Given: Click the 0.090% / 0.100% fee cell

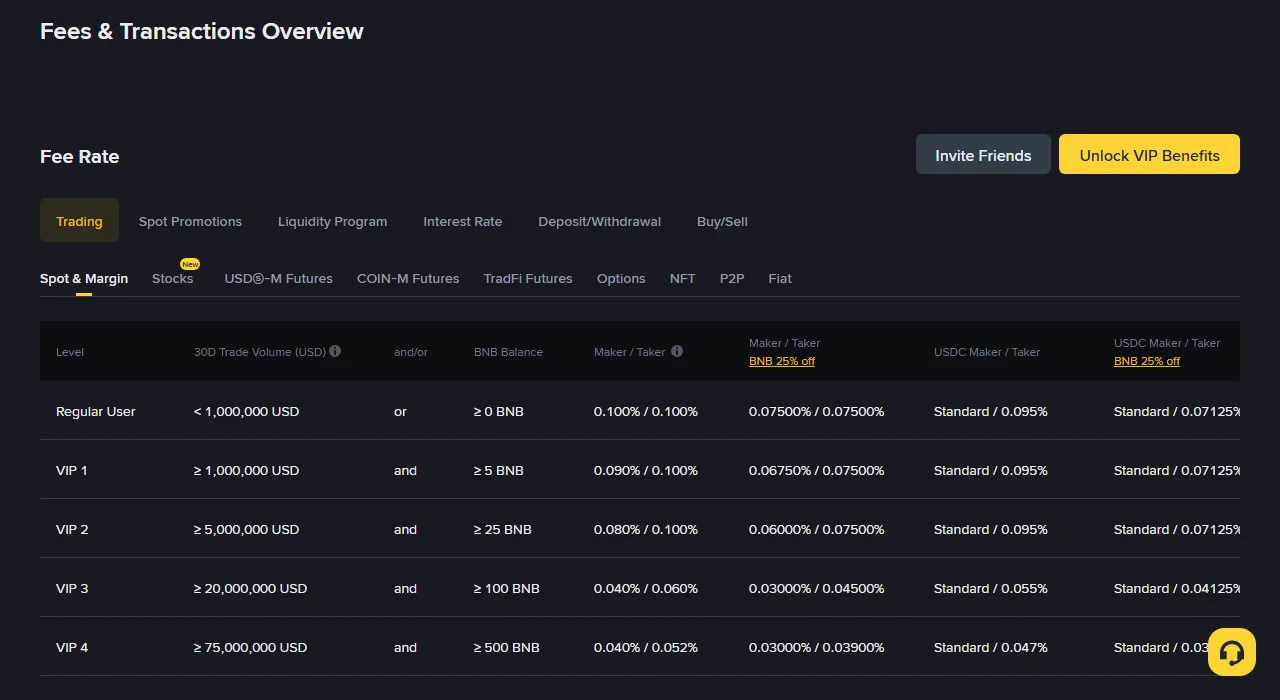Looking at the screenshot, I should pyautogui.click(x=646, y=470).
